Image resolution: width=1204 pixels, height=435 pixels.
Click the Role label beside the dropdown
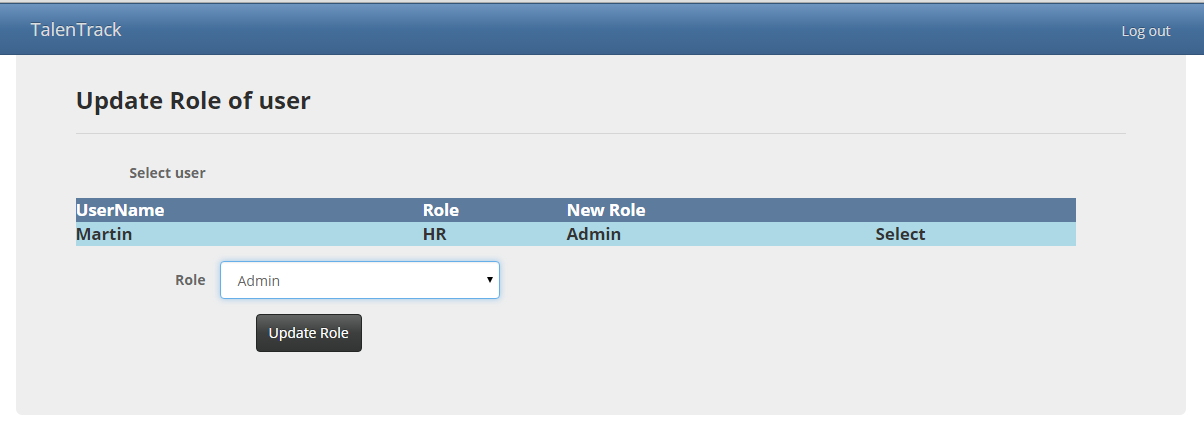click(190, 280)
